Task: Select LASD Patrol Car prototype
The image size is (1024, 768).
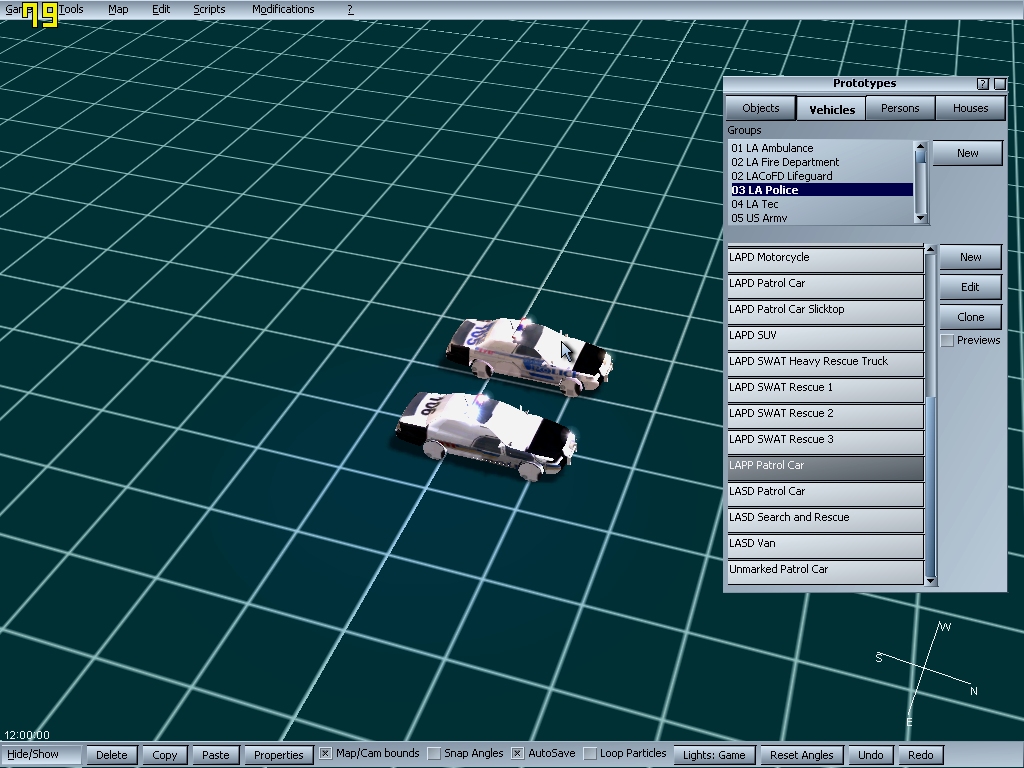Action: point(825,493)
